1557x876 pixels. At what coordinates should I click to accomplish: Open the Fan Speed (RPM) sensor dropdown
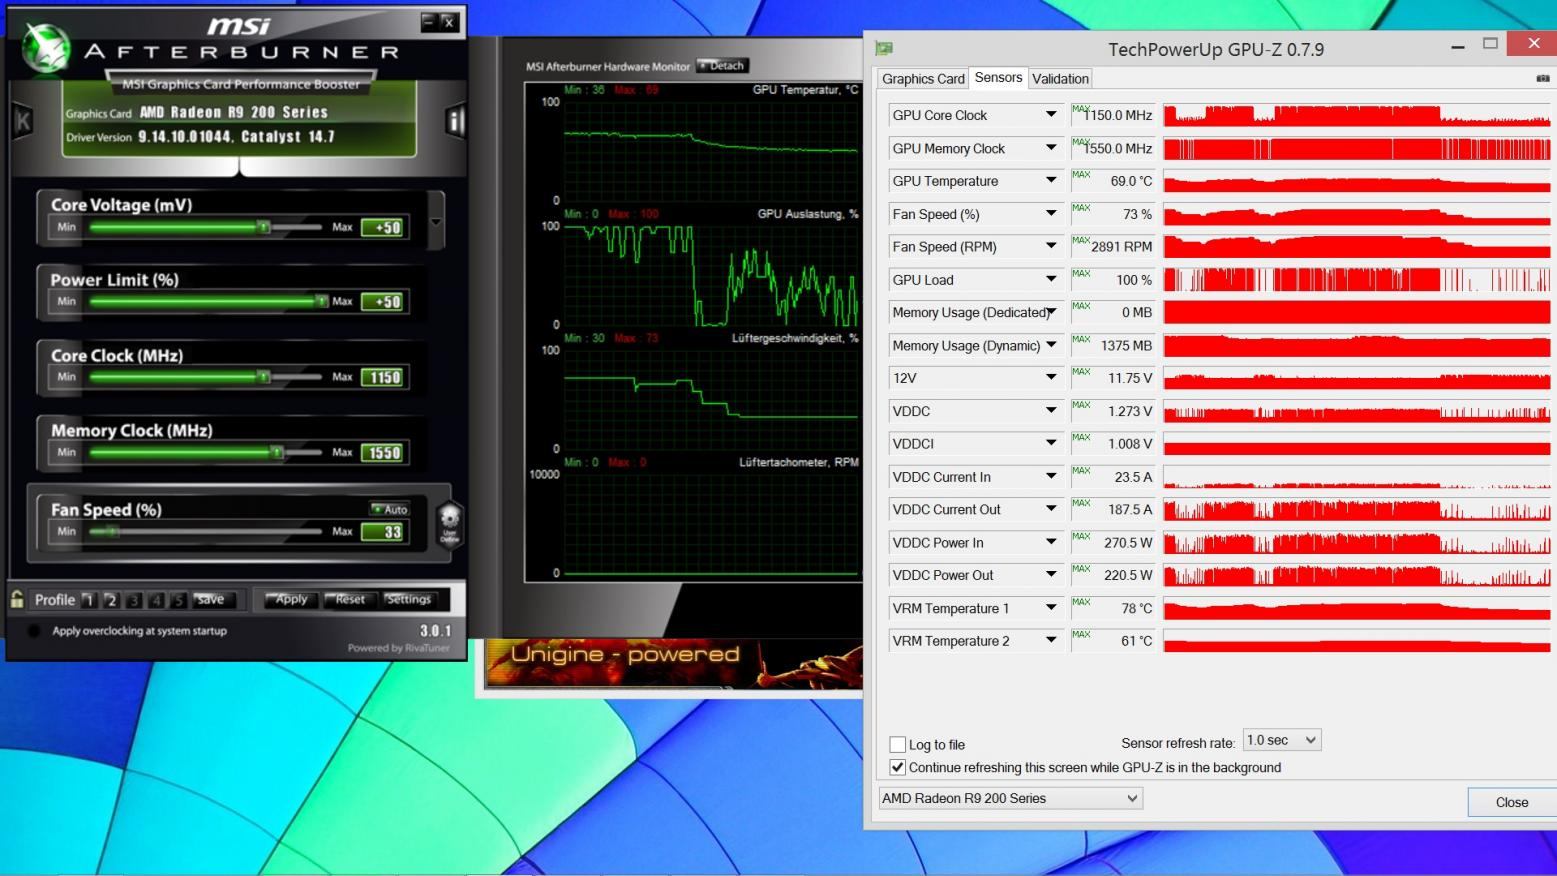(x=1051, y=246)
